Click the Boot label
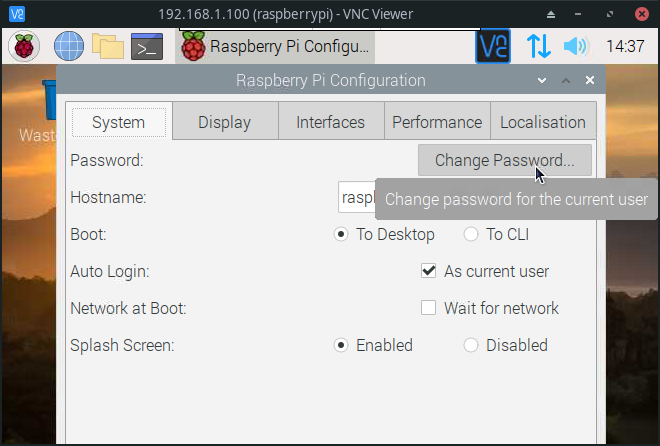The image size is (660, 446). coord(88,234)
